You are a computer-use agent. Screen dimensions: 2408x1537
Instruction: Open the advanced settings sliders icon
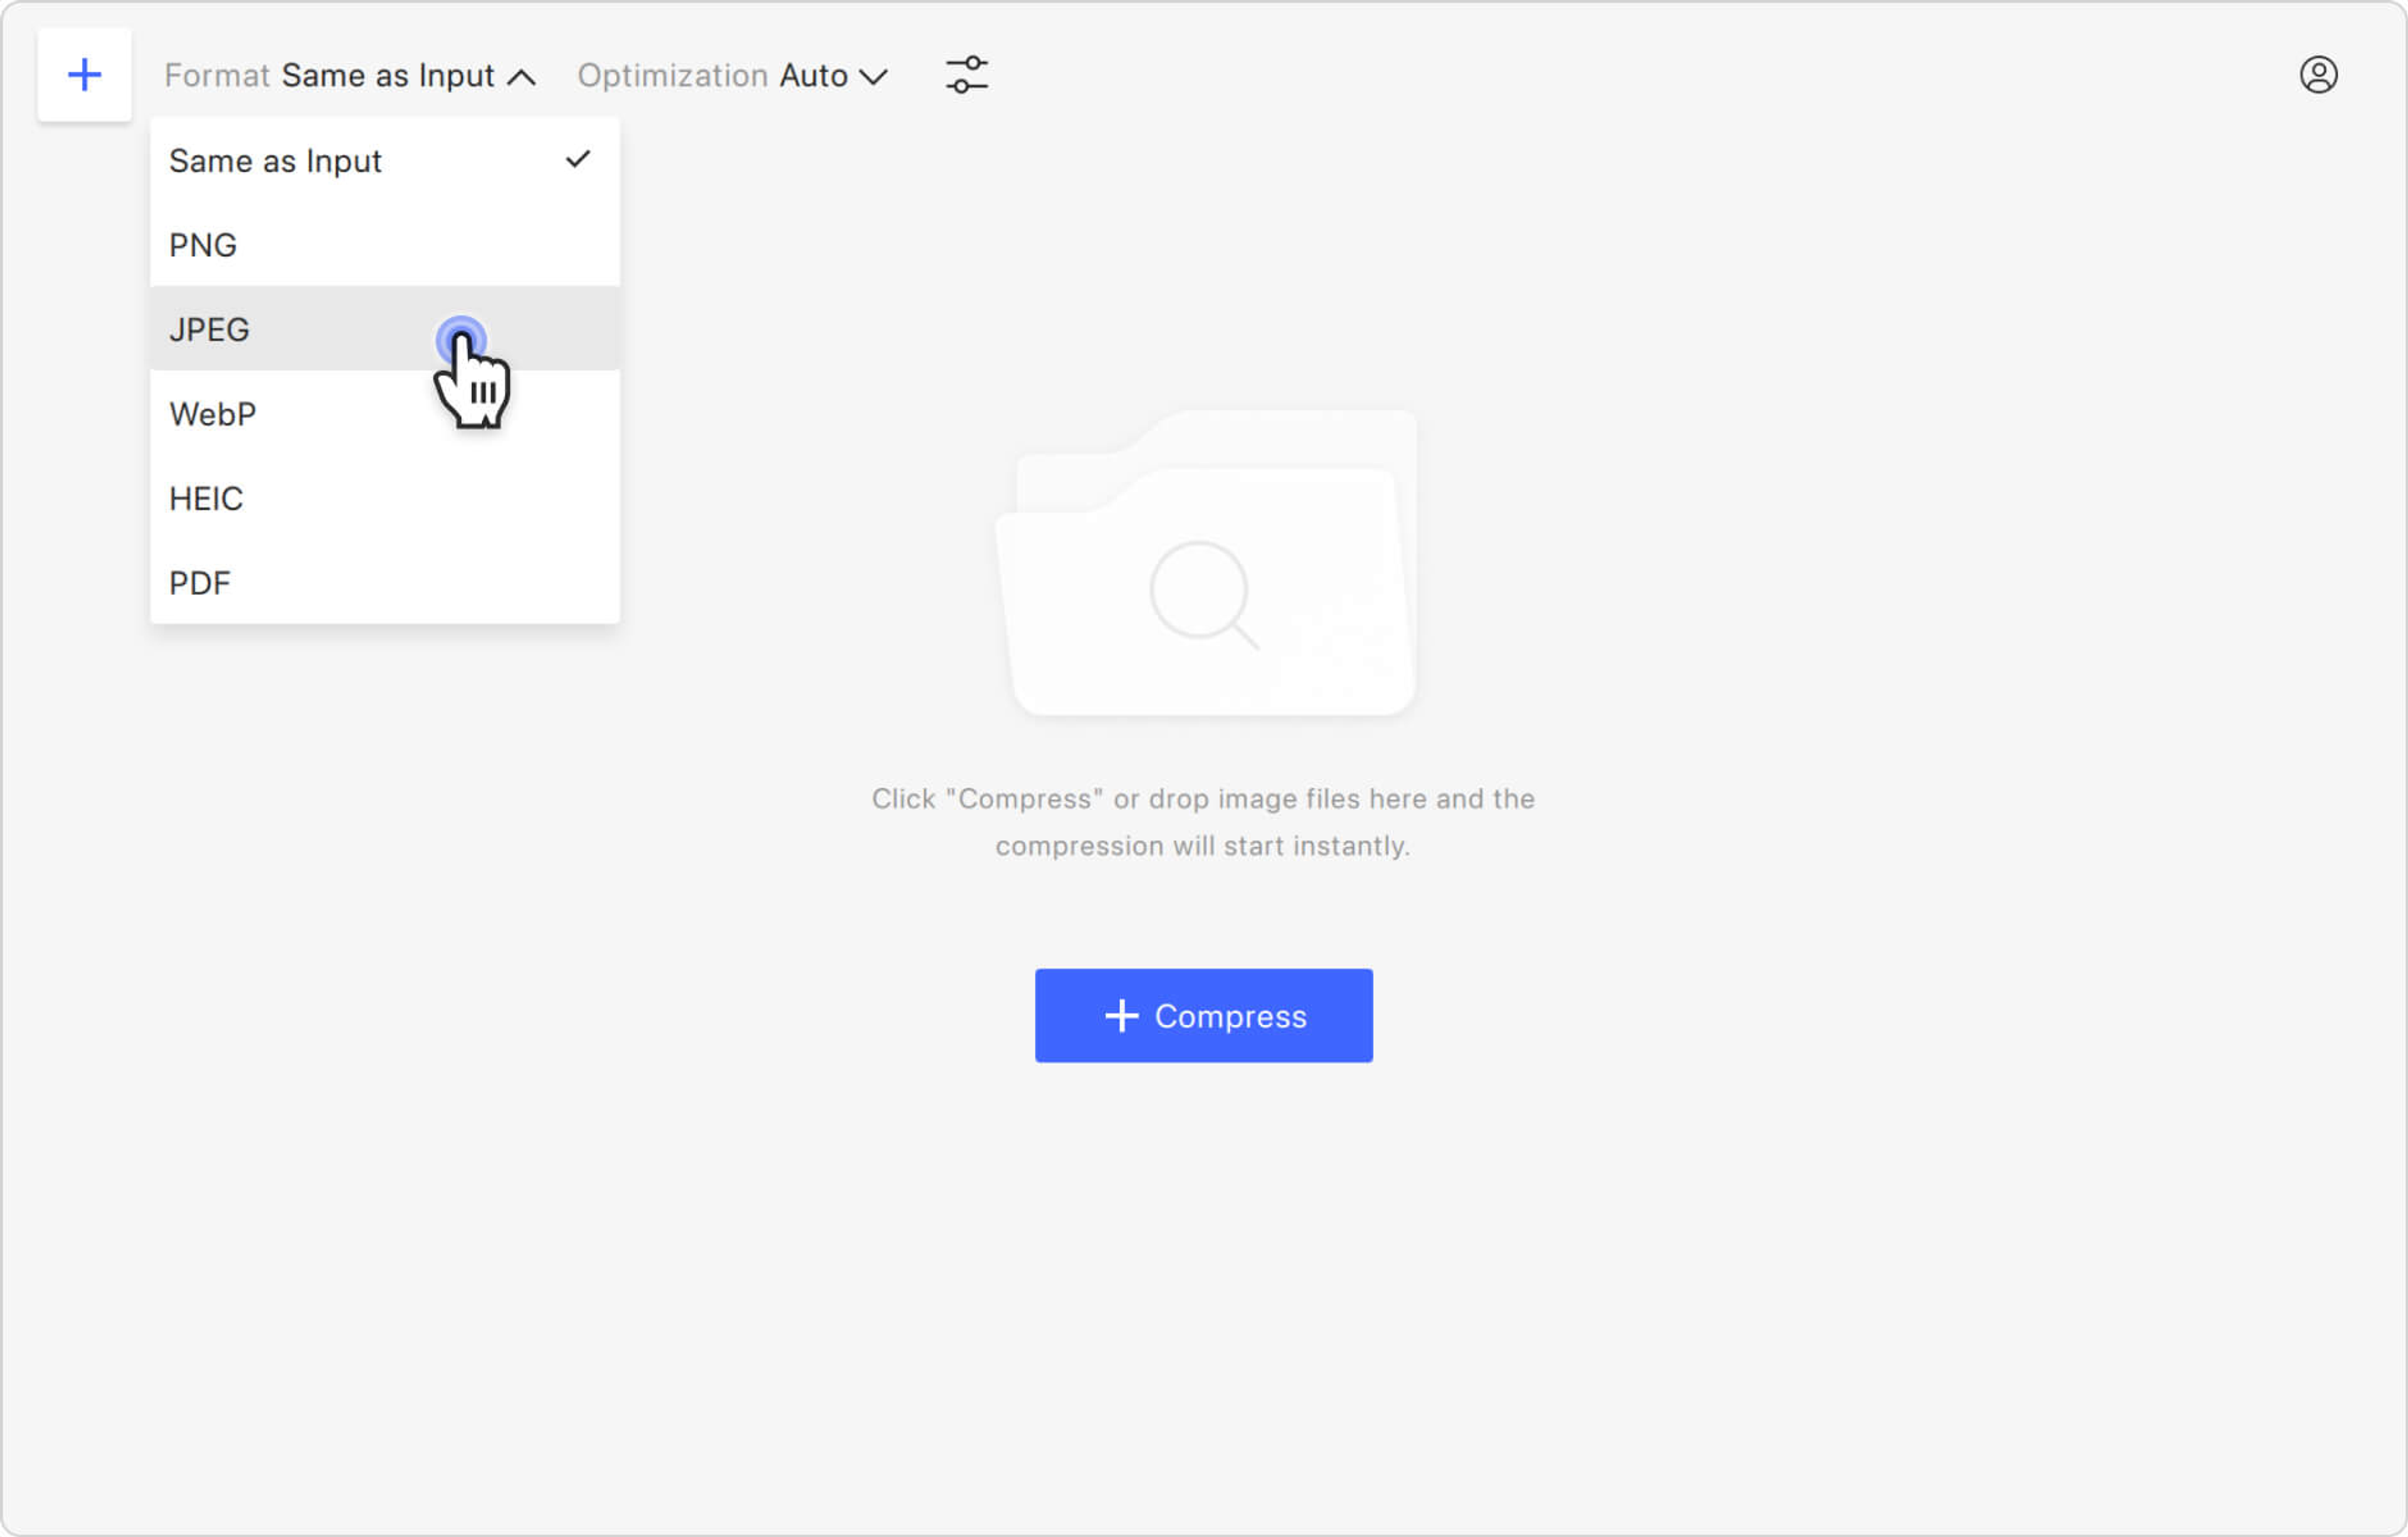point(966,75)
